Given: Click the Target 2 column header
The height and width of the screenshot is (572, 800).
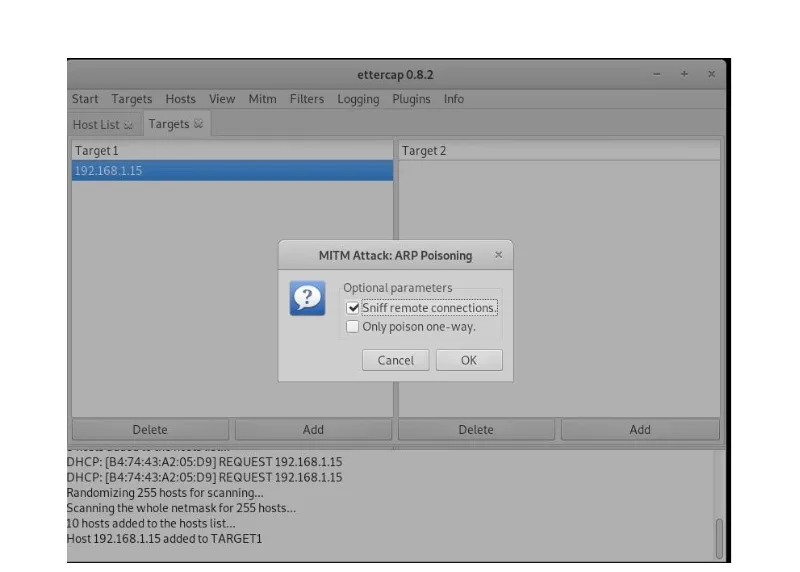Looking at the screenshot, I should [559, 151].
